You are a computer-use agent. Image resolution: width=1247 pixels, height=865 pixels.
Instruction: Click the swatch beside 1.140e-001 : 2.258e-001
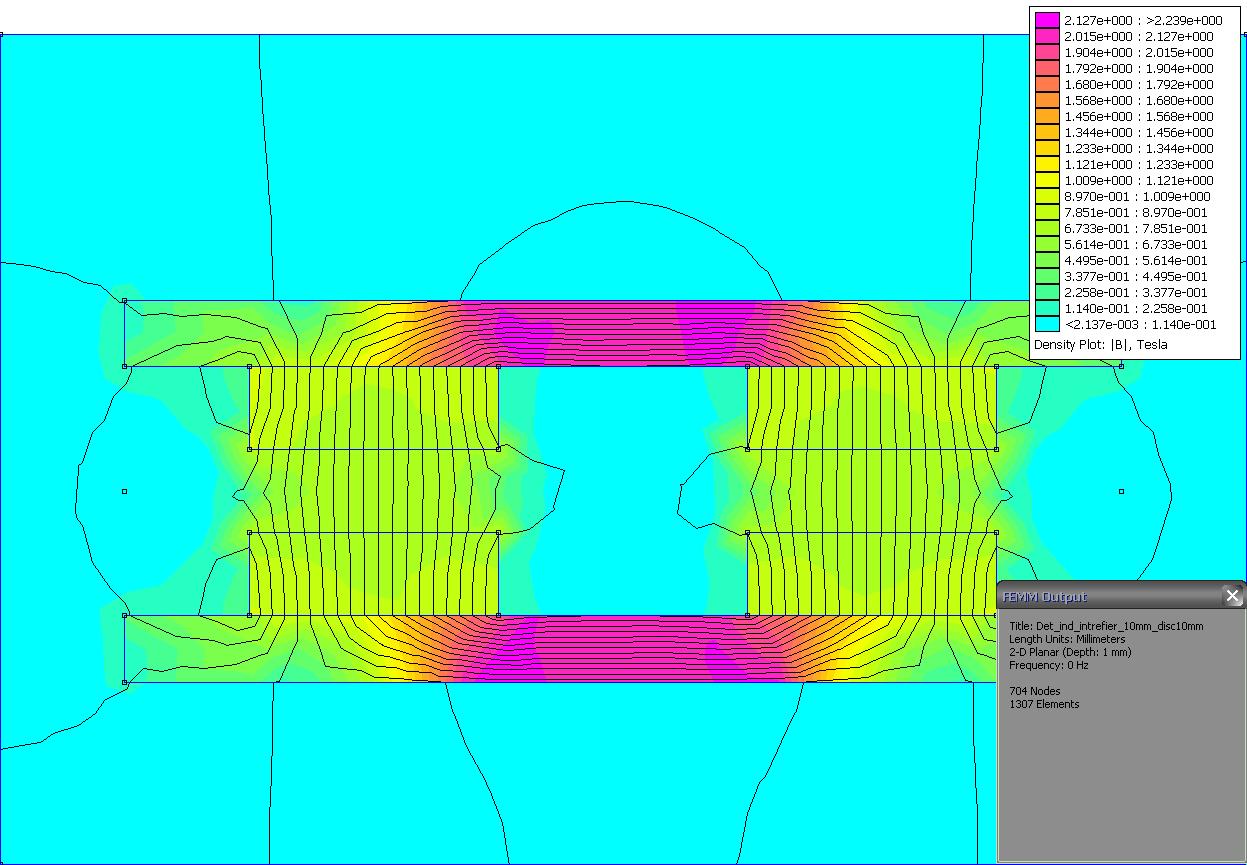(1047, 308)
